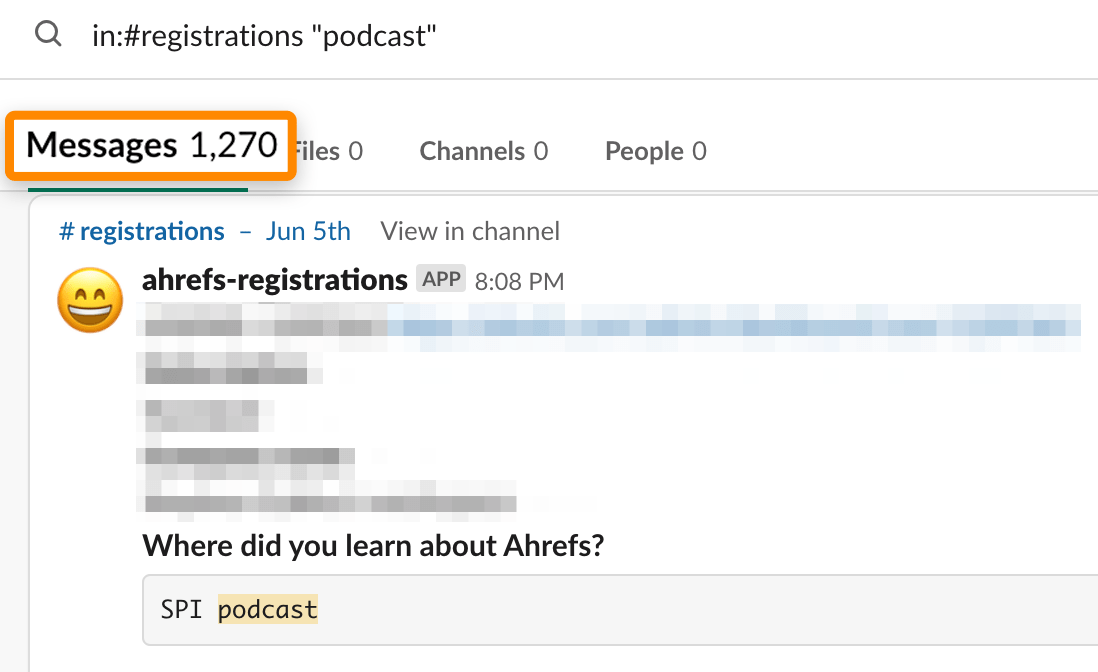Open the People results tab

[655, 151]
